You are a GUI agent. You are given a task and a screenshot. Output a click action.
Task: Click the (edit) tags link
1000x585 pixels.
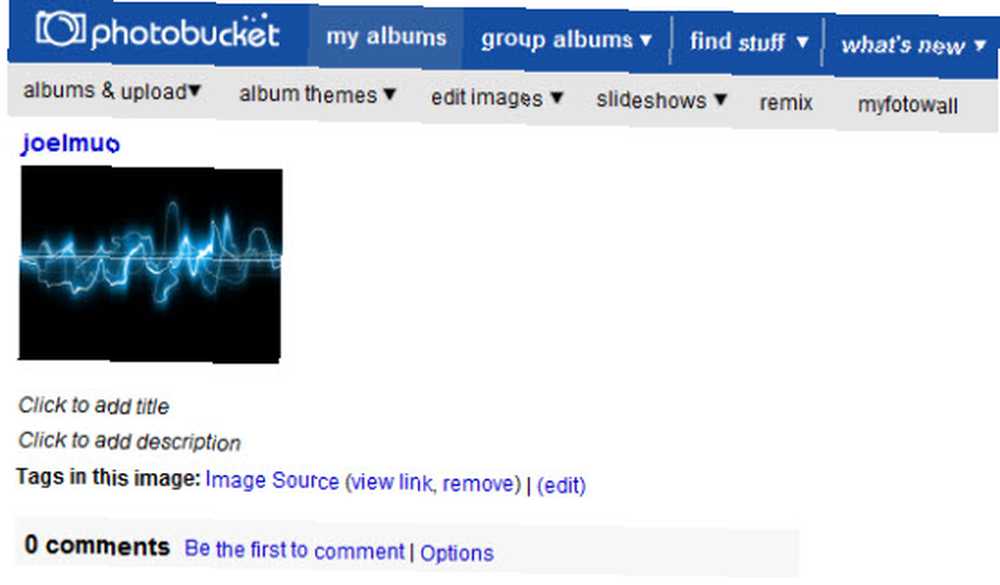[561, 485]
